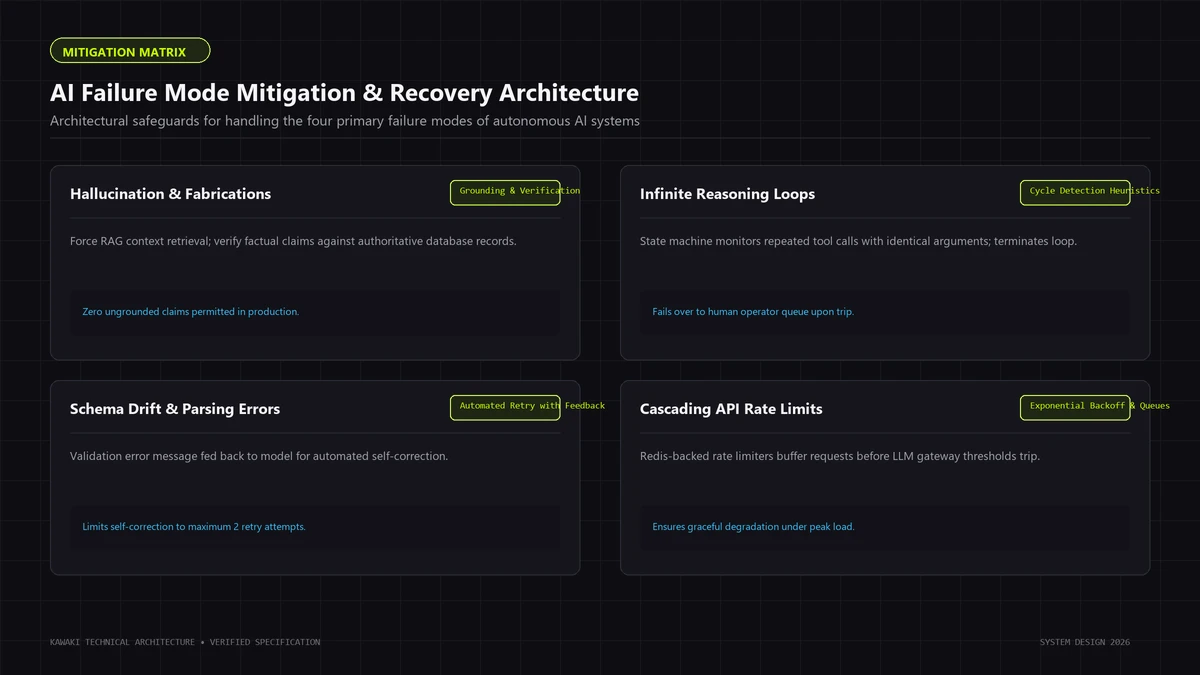The image size is (1200, 675).
Task: Click the KAWAKI TECHNICAL ARCHITECTURE footer text
Action: (x=185, y=642)
